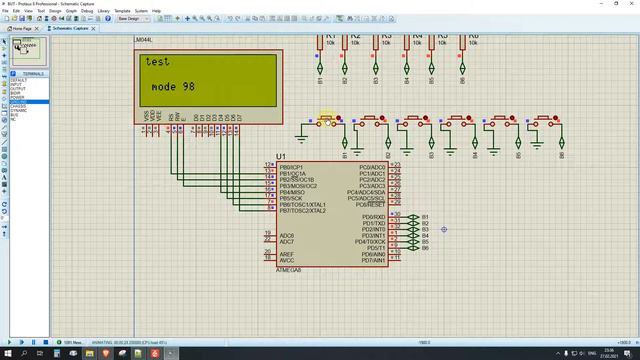Screen dimensions: 640x360
Task: Open the simulation Messages log
Action: [x=70, y=342]
